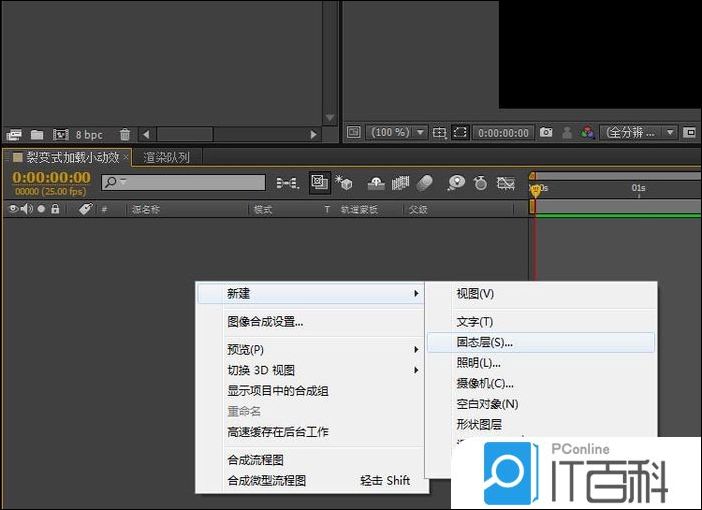Create a new folder in project panel
702x510 pixels.
coord(37,134)
